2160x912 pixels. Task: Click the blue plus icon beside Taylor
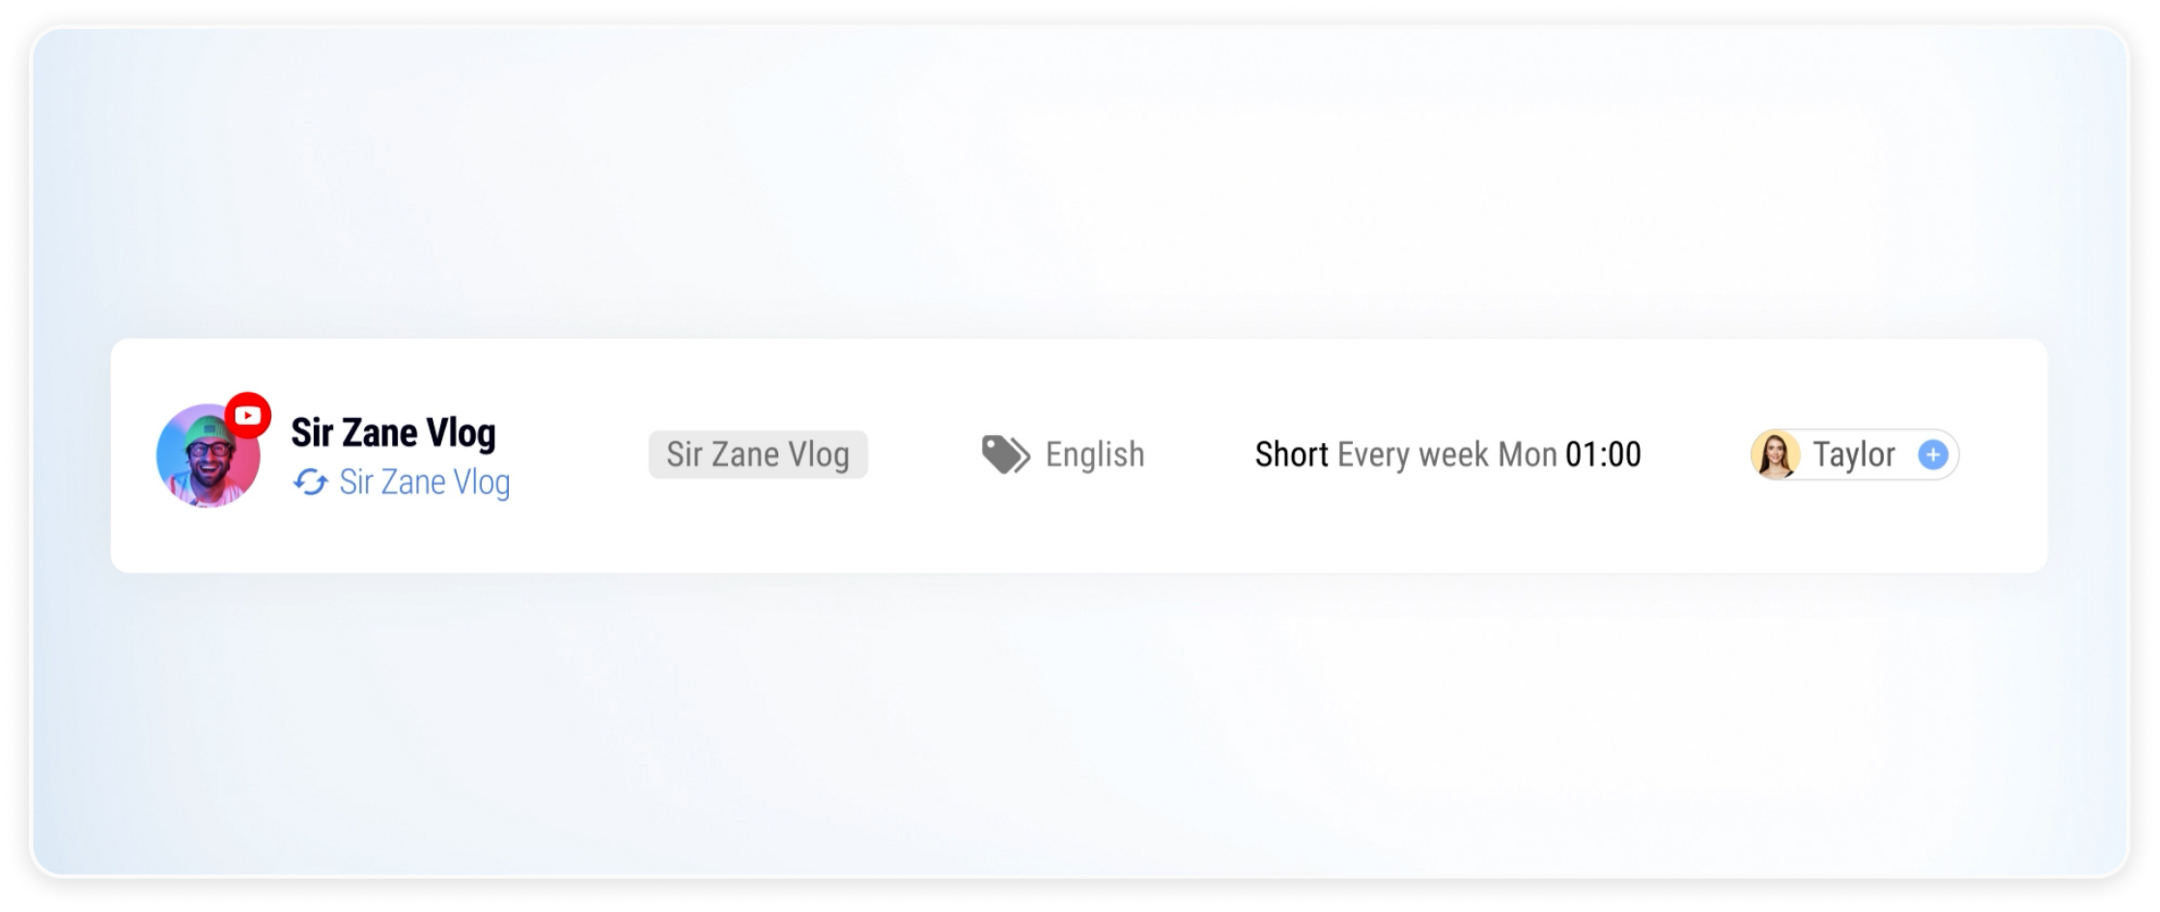(1933, 455)
